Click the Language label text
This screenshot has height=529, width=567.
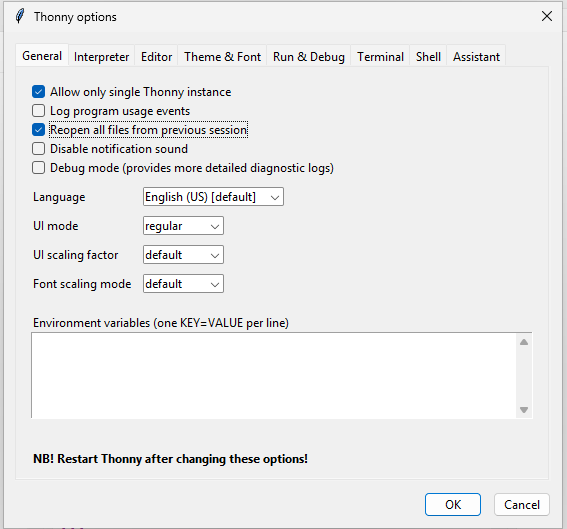(59, 197)
